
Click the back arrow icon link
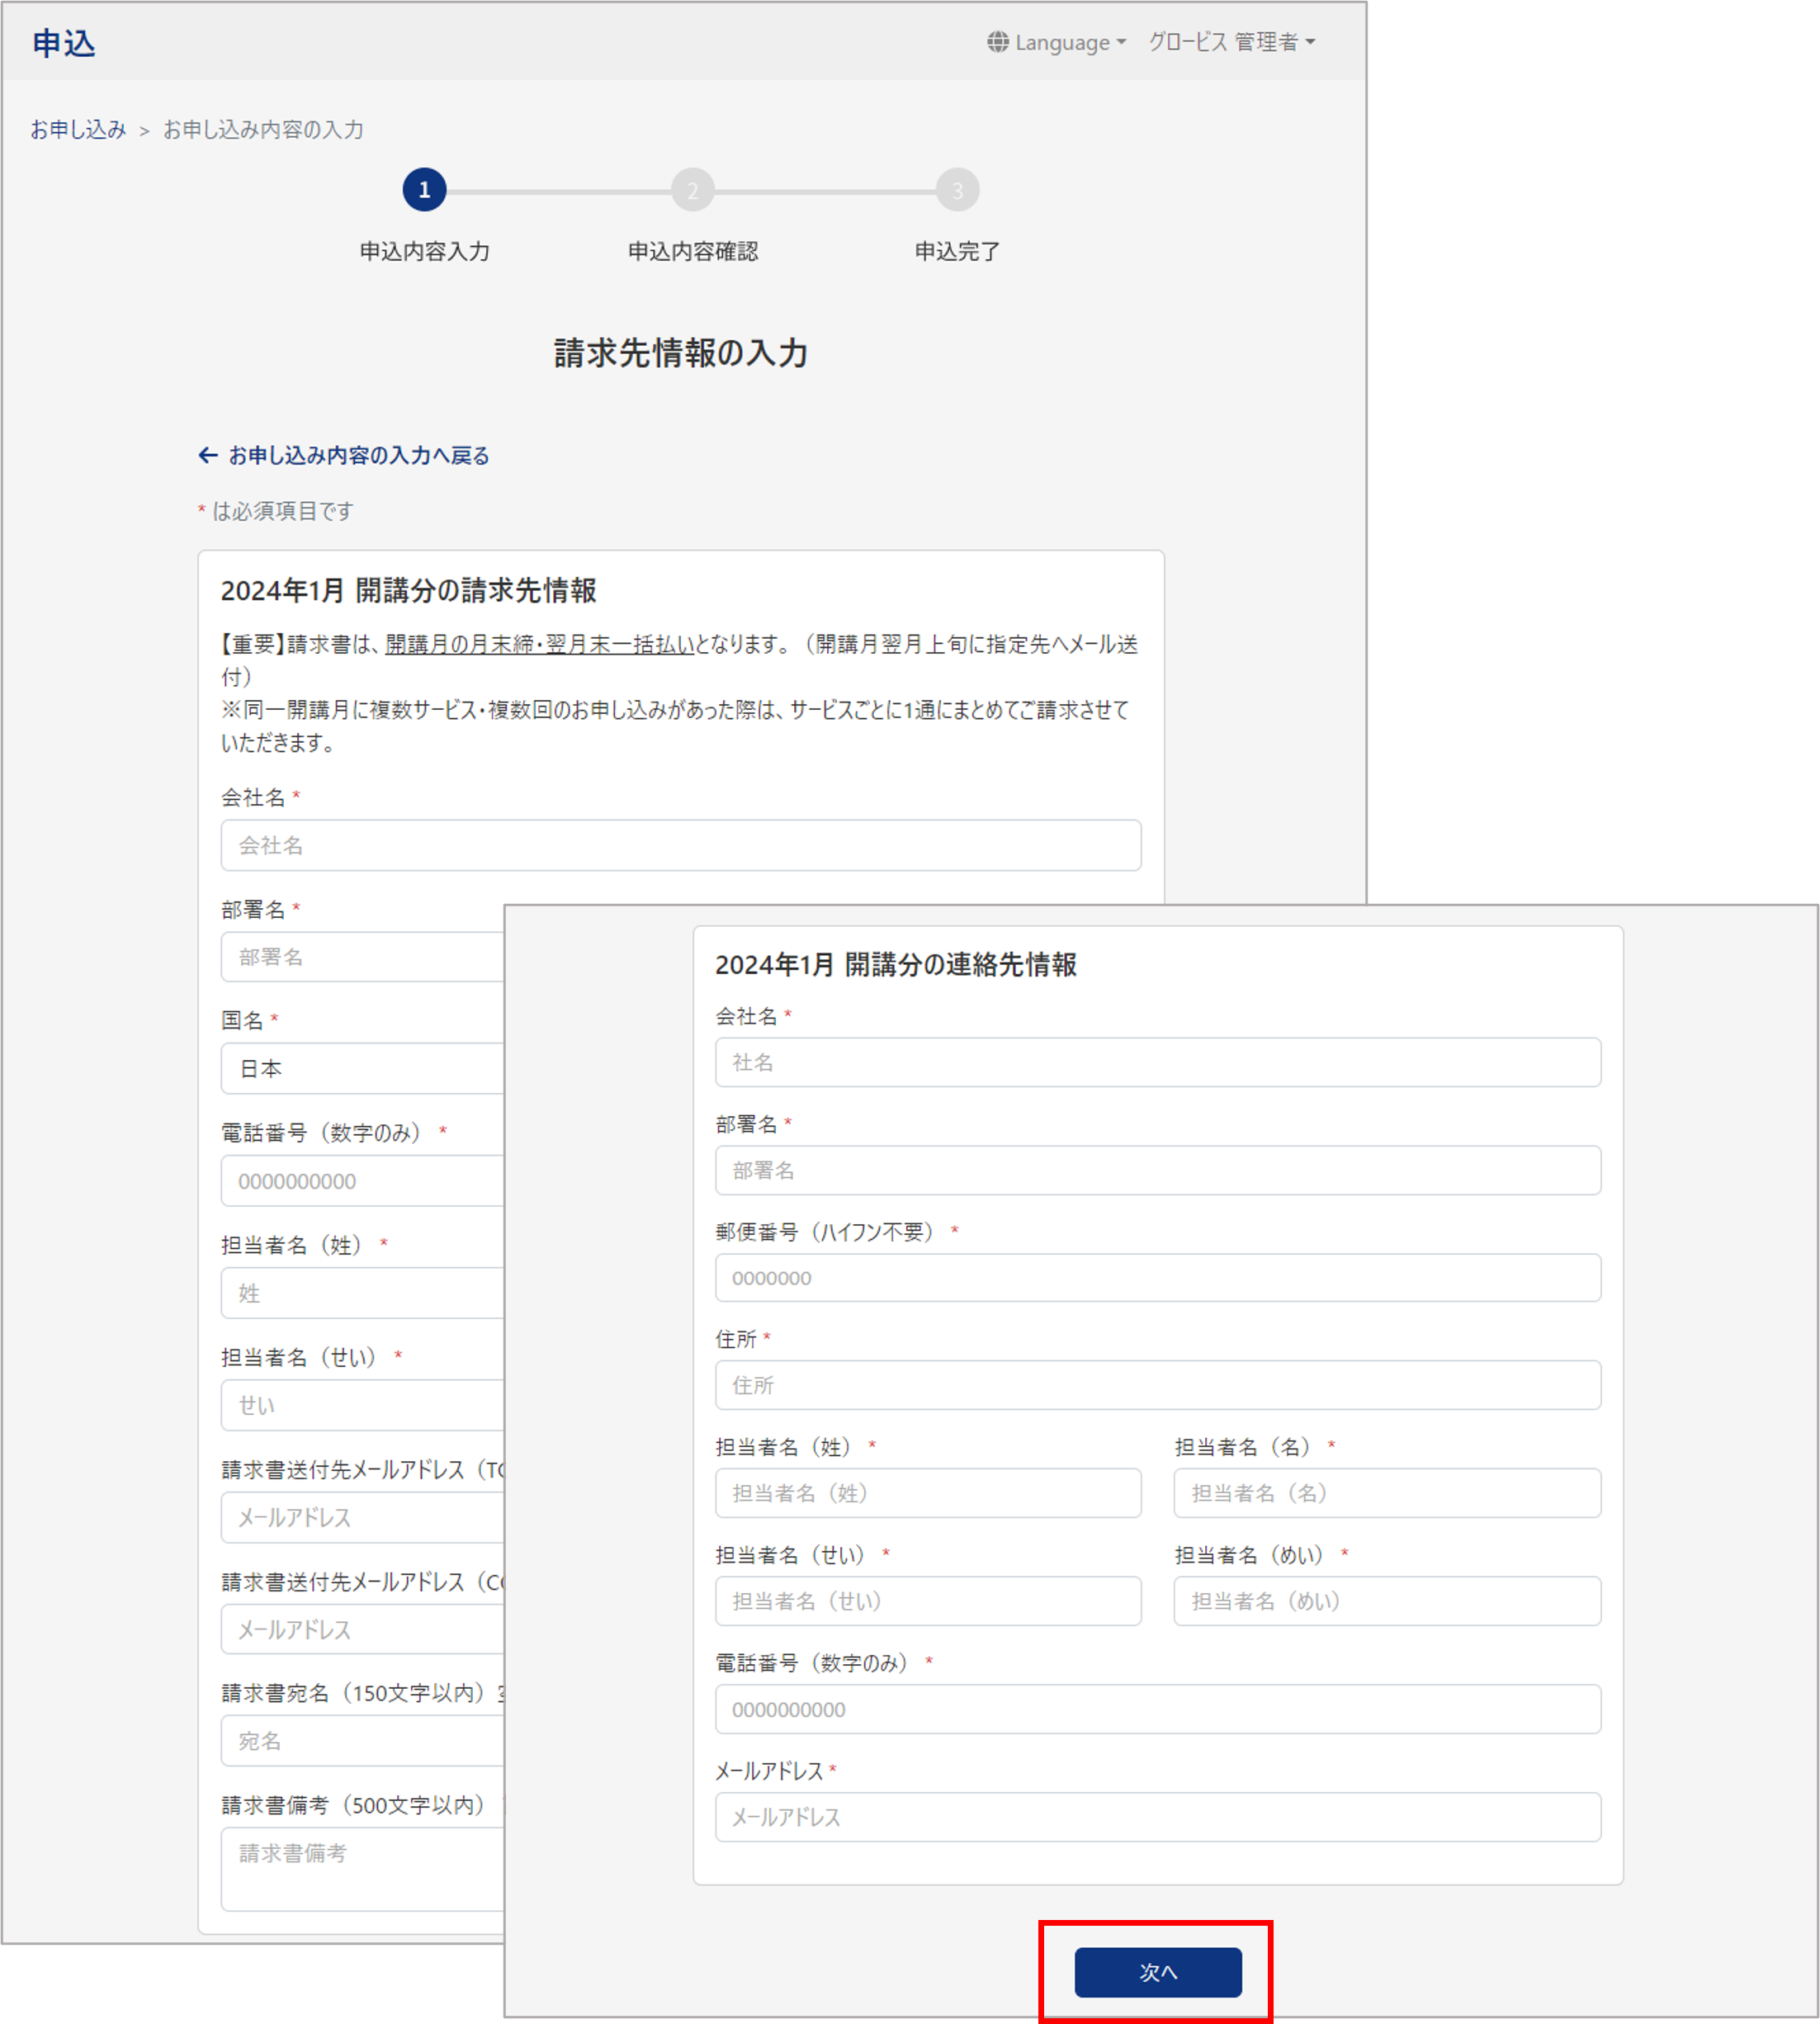(x=208, y=456)
